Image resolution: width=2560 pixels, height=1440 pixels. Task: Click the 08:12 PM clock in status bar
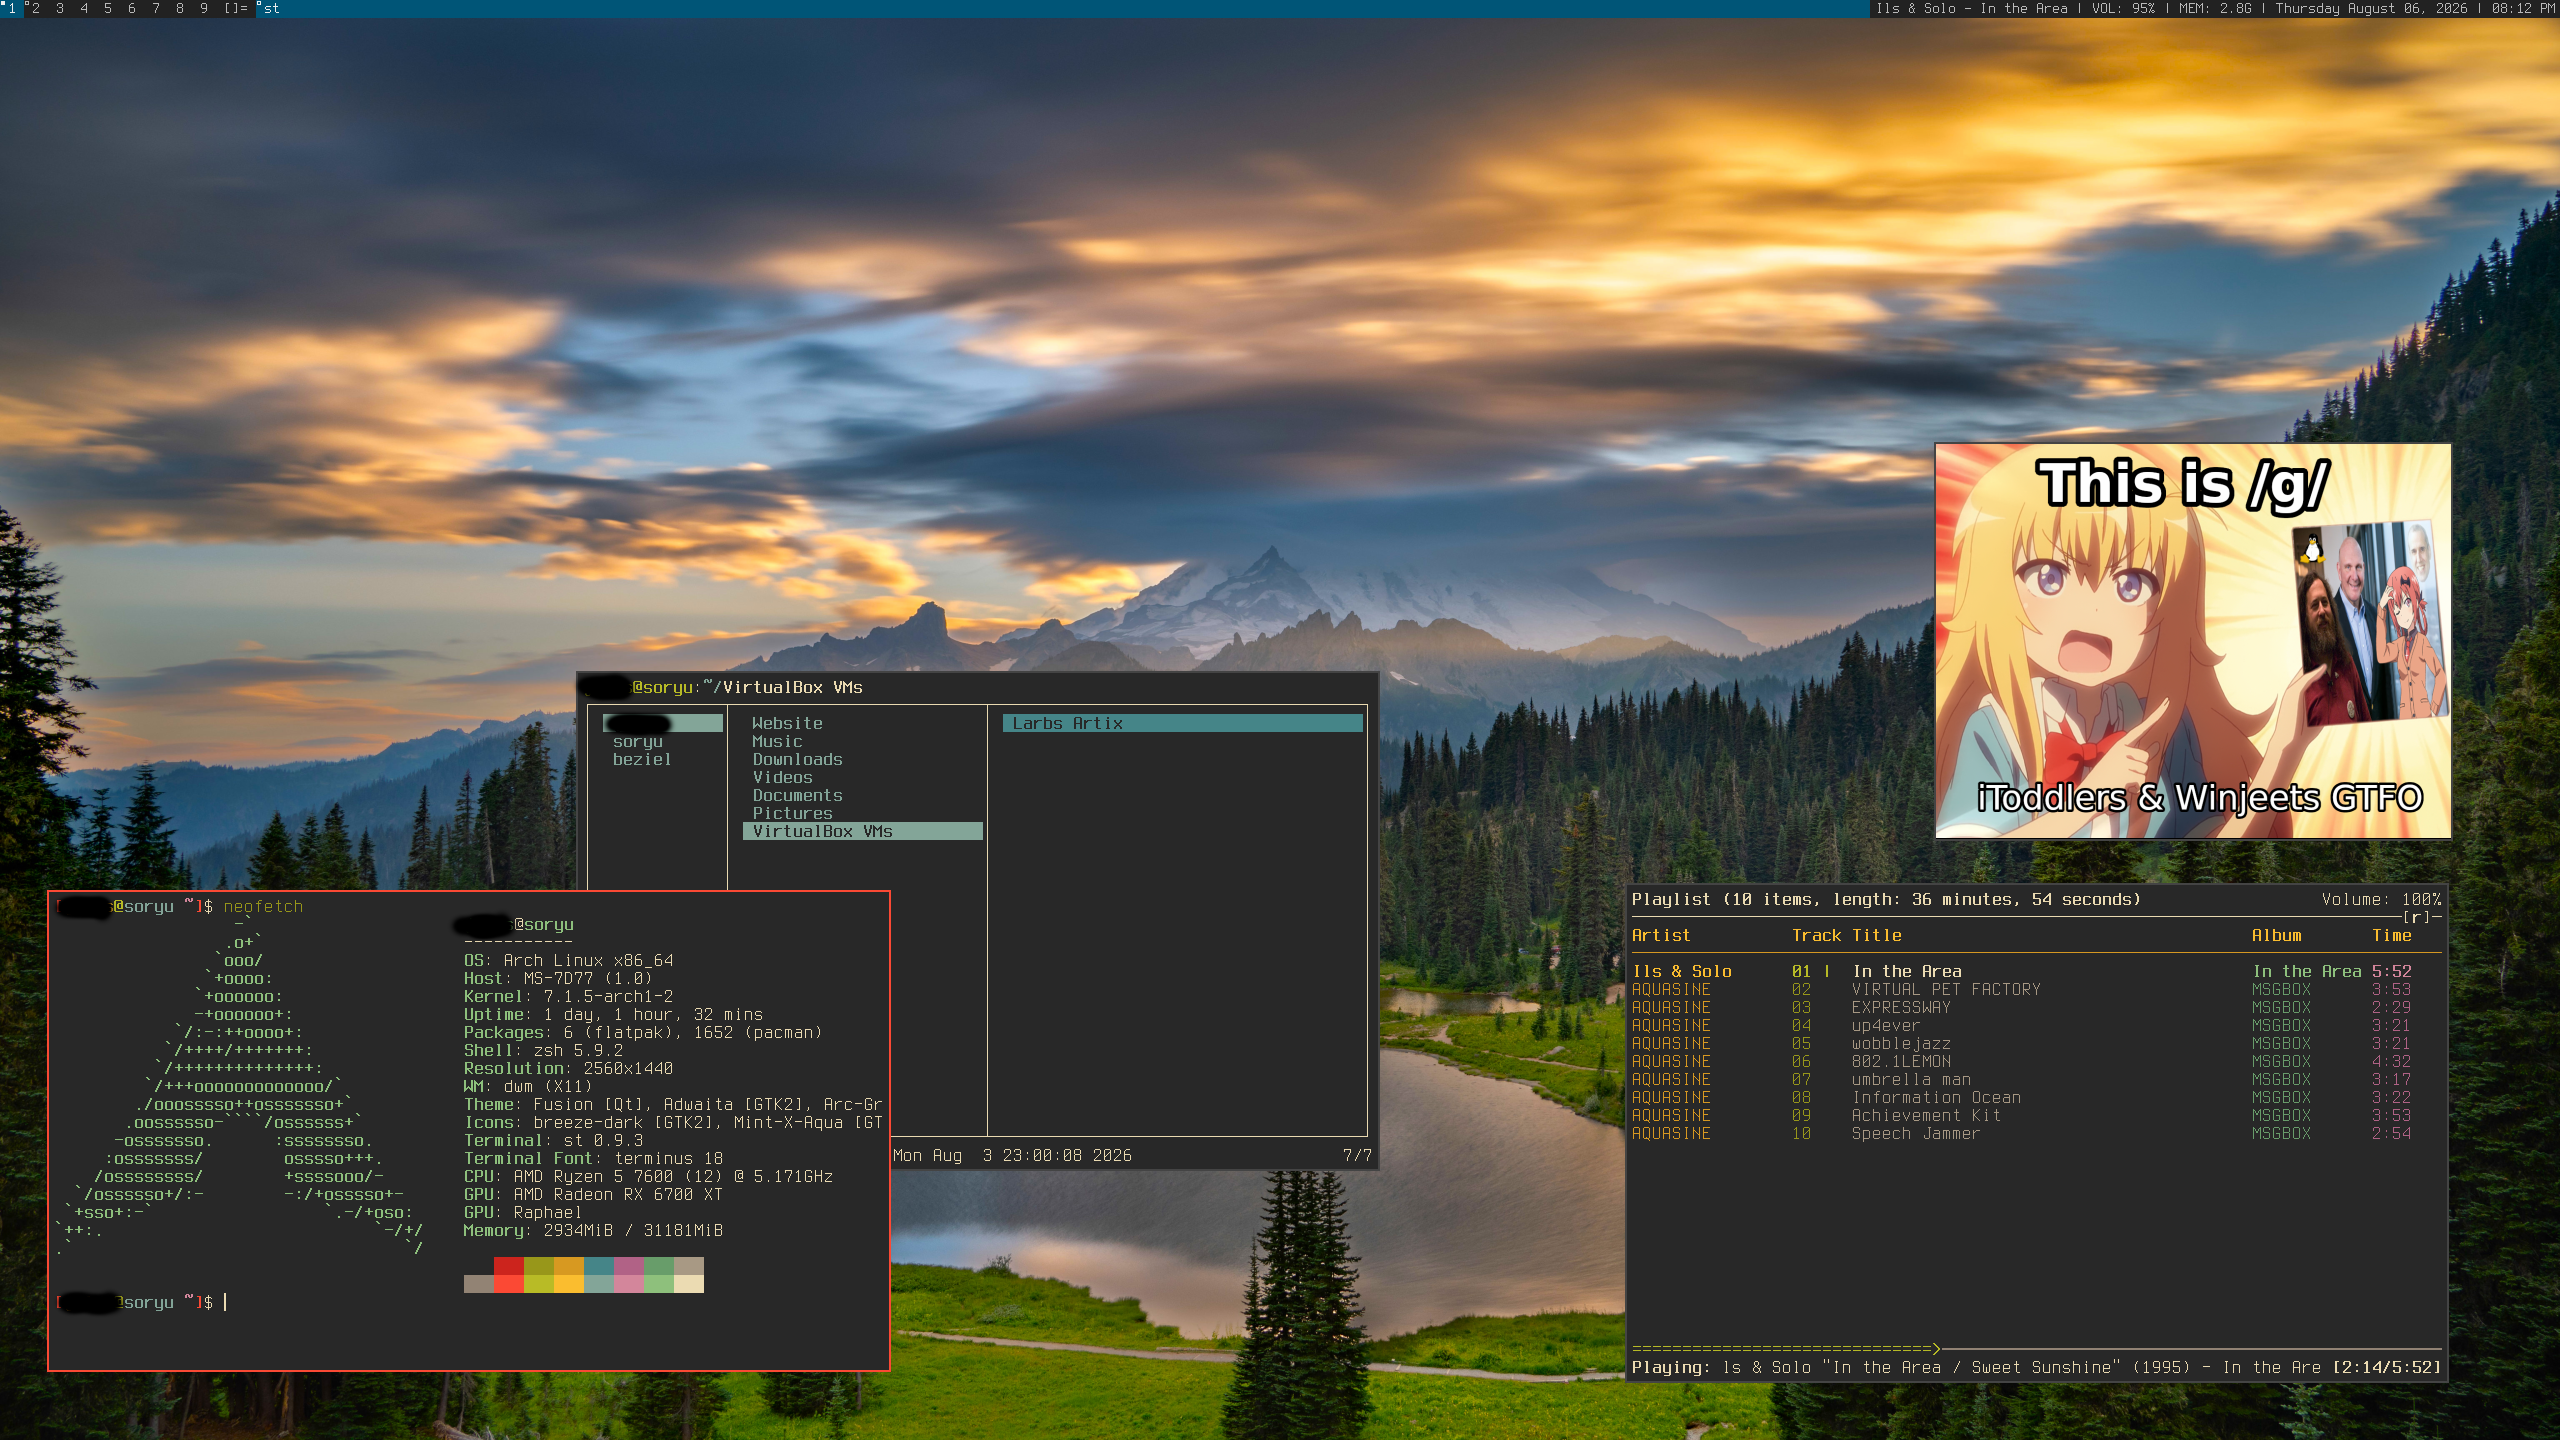tap(2523, 8)
